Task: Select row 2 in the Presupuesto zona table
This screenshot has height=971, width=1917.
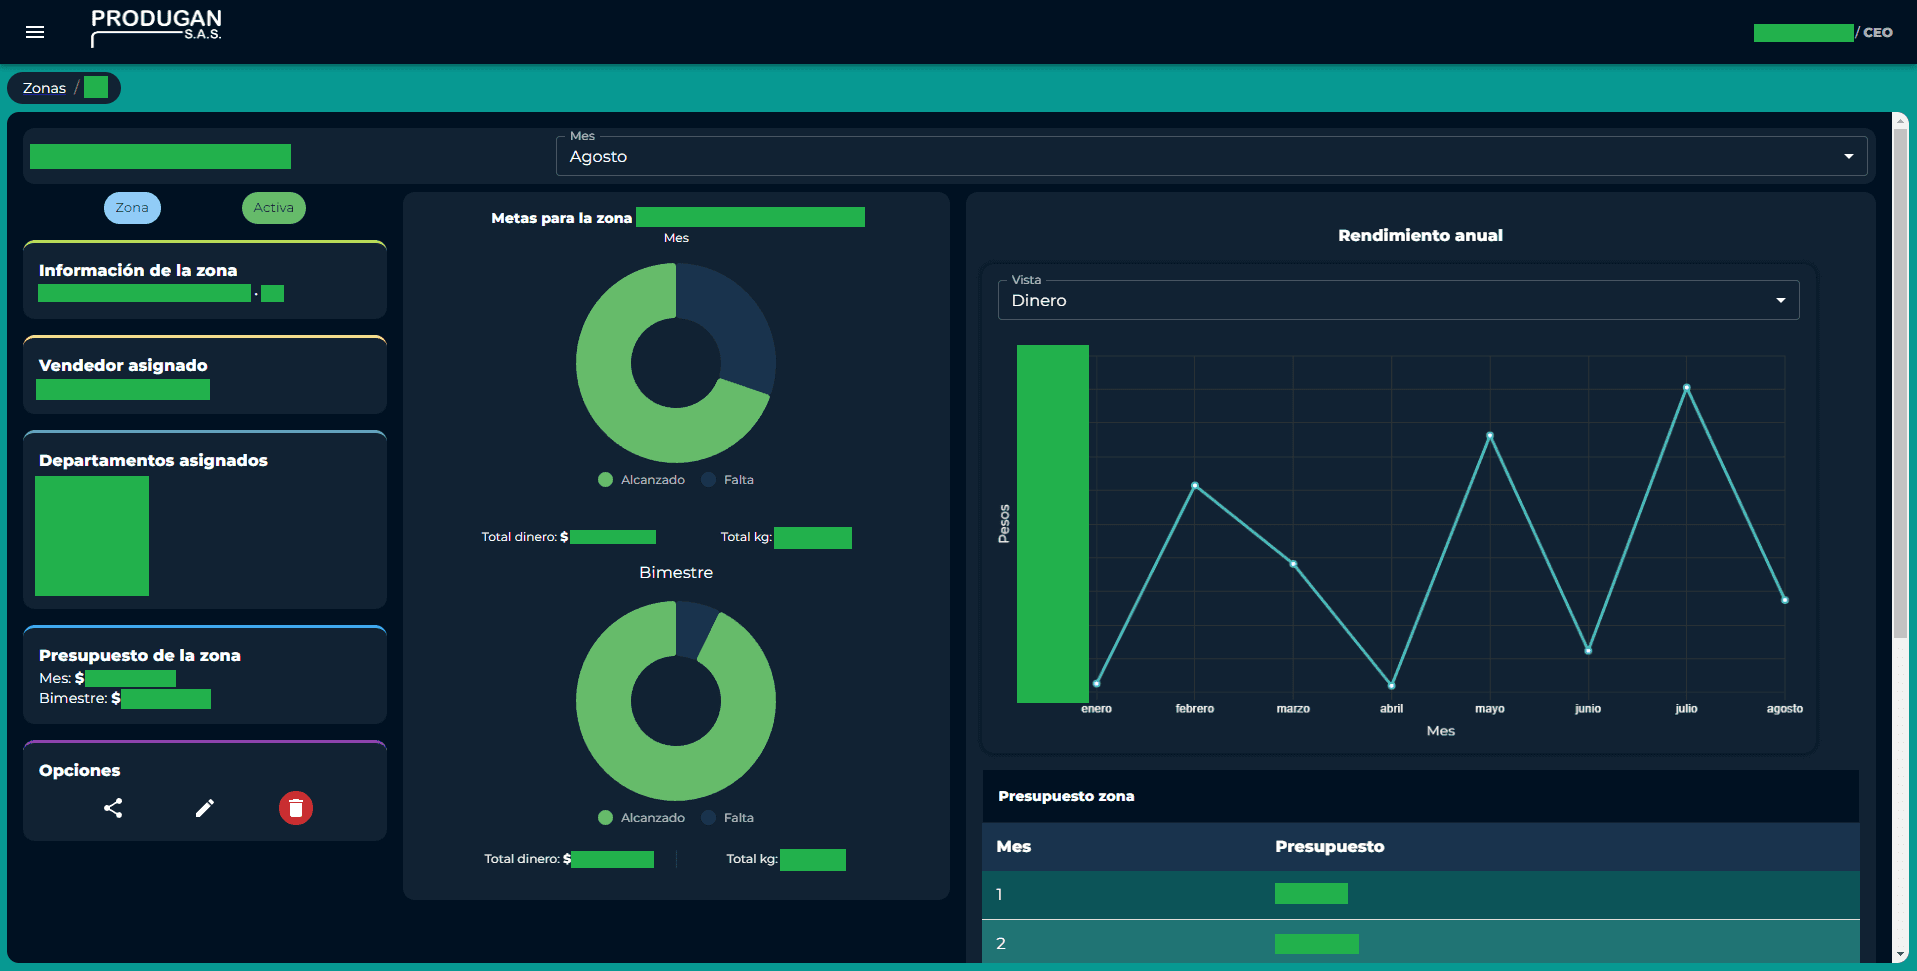Action: (1421, 942)
